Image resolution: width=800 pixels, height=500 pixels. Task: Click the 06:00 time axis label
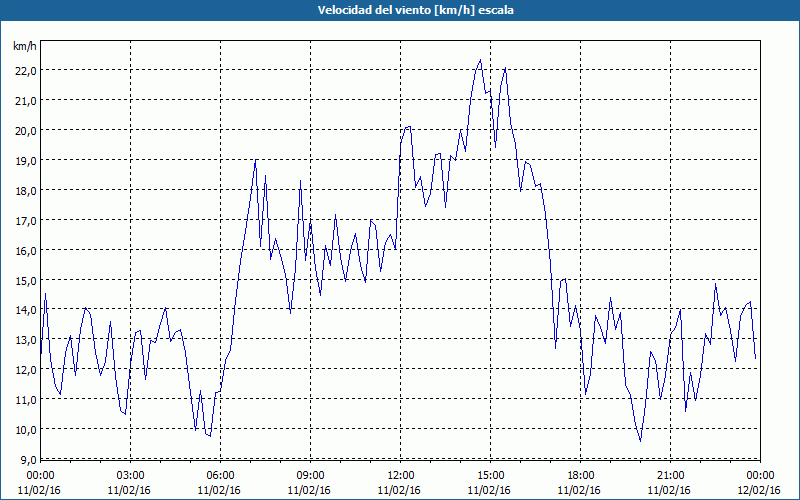(x=220, y=476)
